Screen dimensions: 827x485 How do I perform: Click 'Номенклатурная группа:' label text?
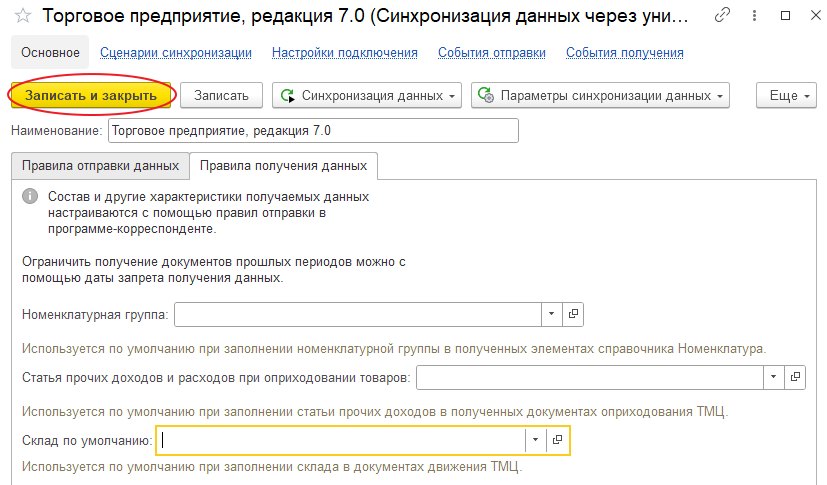[x=95, y=315]
